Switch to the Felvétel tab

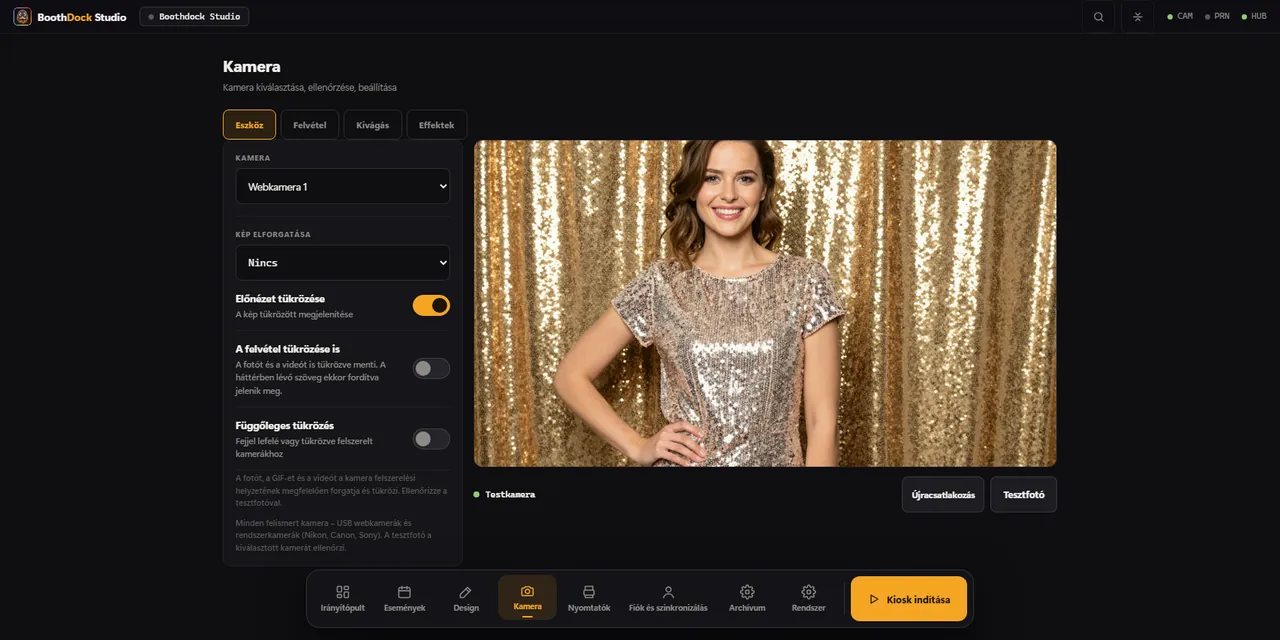point(310,125)
